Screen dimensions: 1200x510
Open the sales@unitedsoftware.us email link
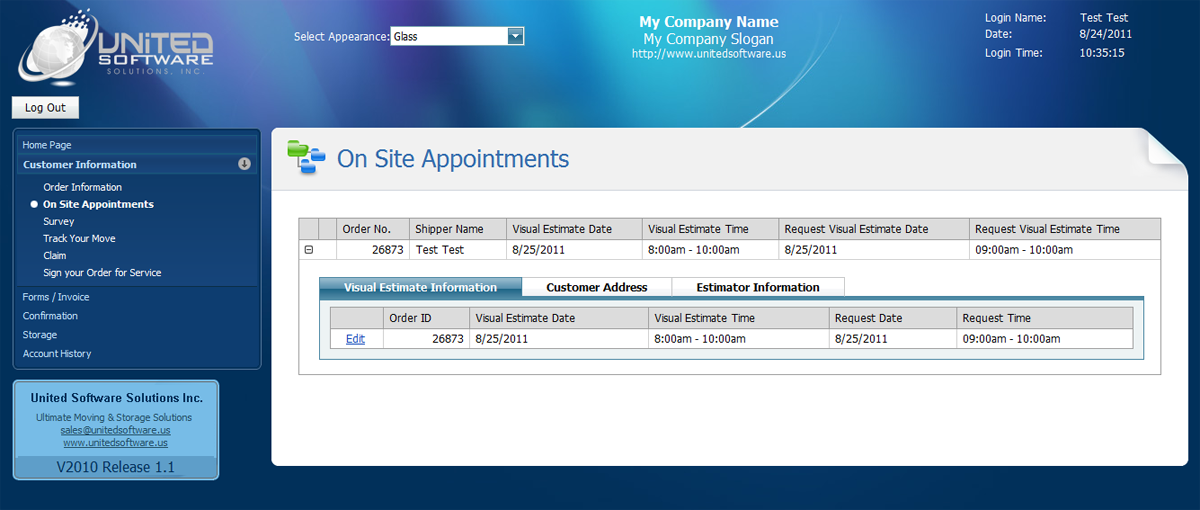click(x=115, y=430)
